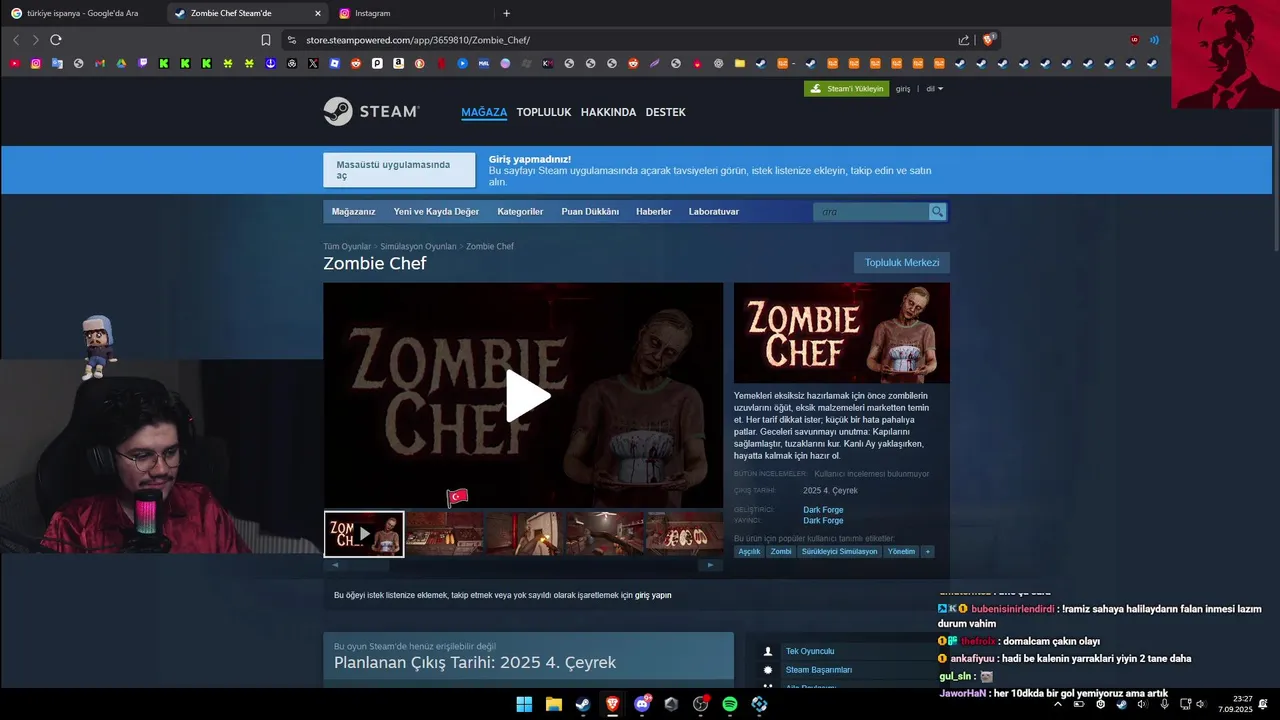Open Steam app from taskbar
Screen dimensions: 1280x720
pos(582,704)
